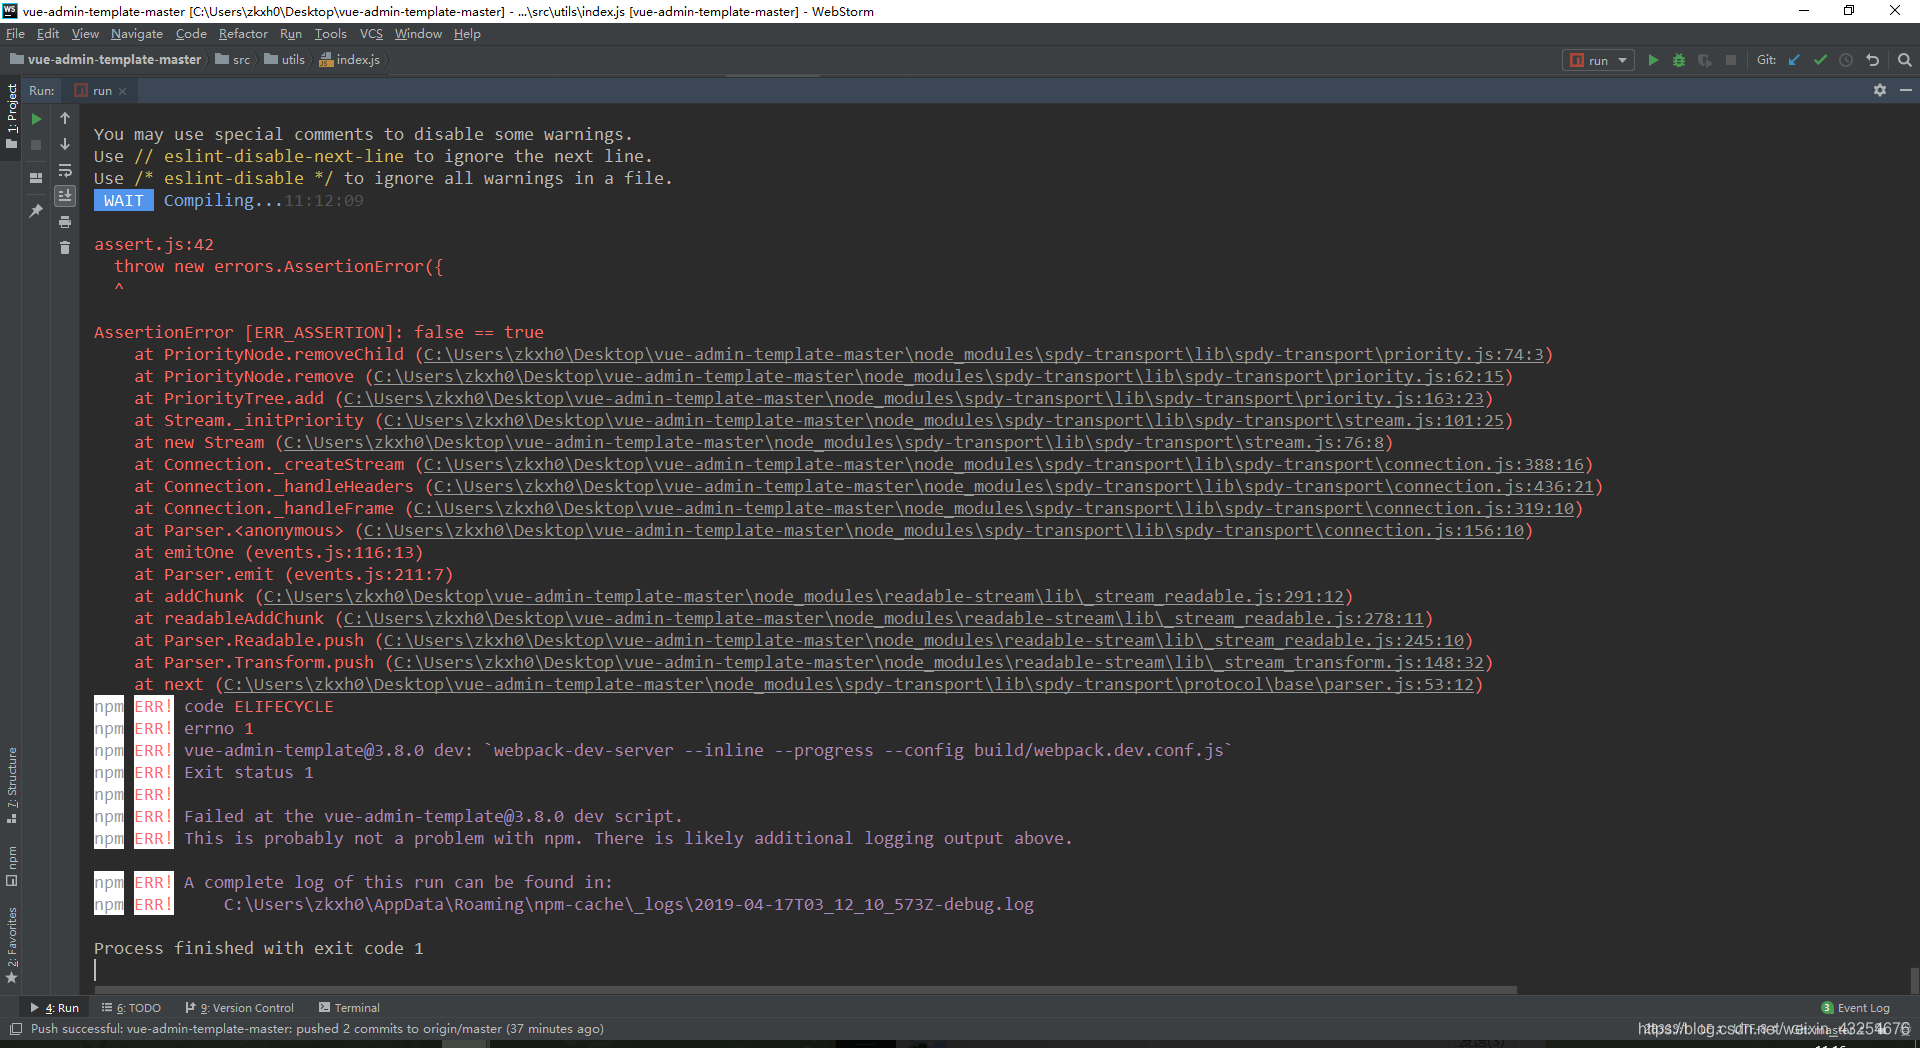
Task: Rerun the npm script from Run panel
Action: coord(36,119)
